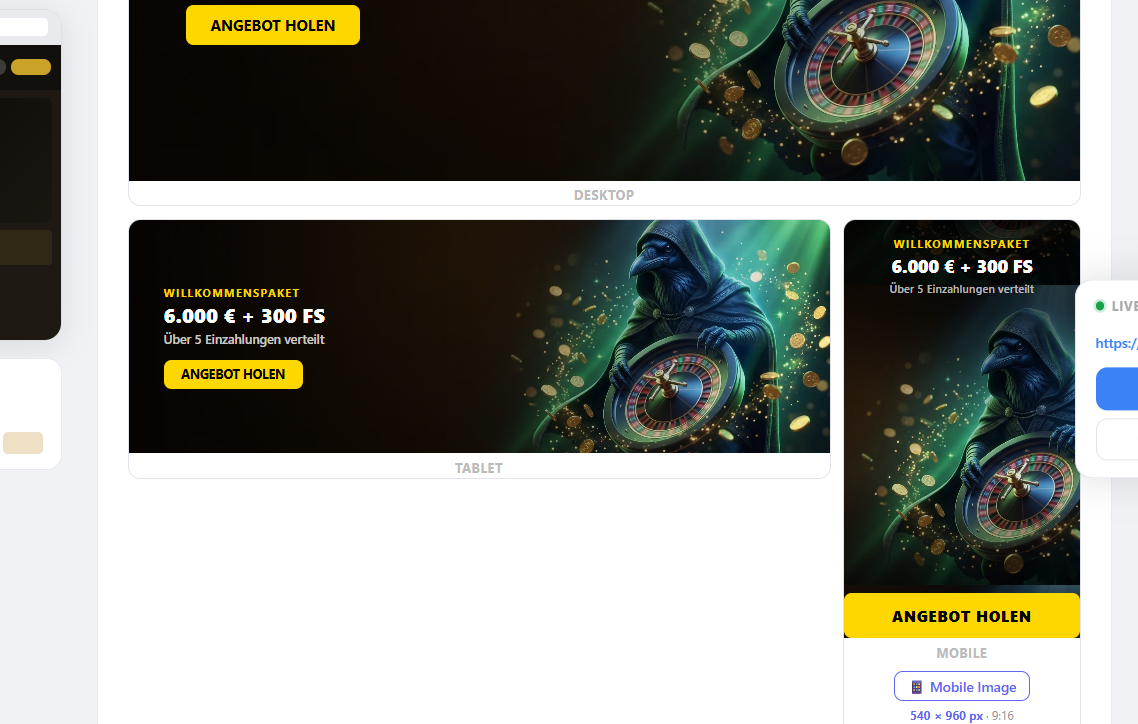Open the https link under LIVE
This screenshot has width=1138, height=724.
1116,343
